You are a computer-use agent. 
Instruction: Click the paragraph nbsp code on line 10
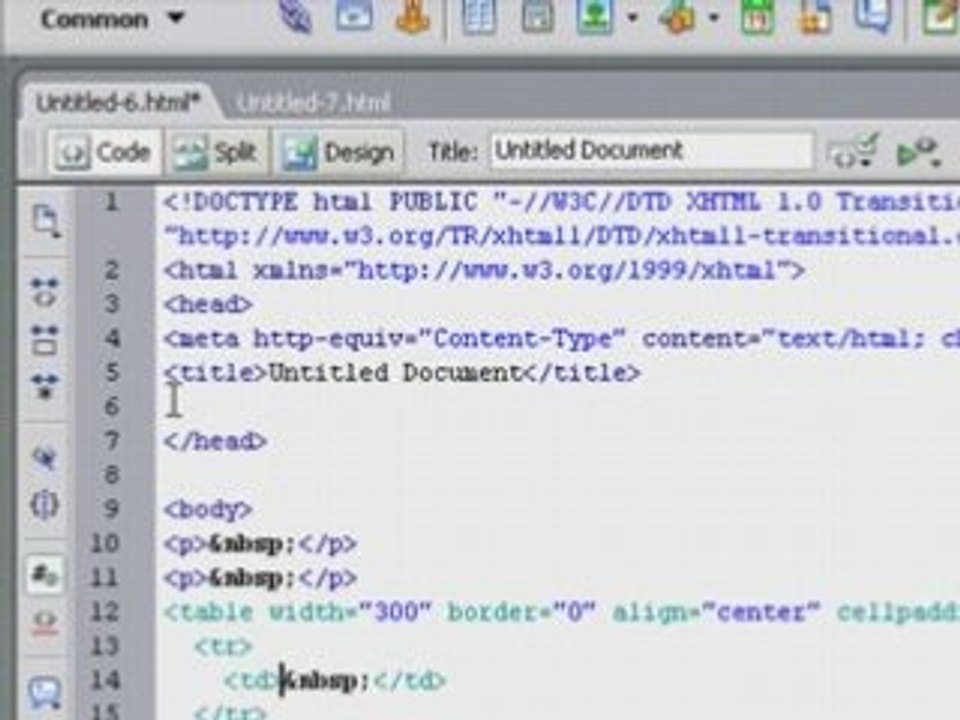point(260,544)
